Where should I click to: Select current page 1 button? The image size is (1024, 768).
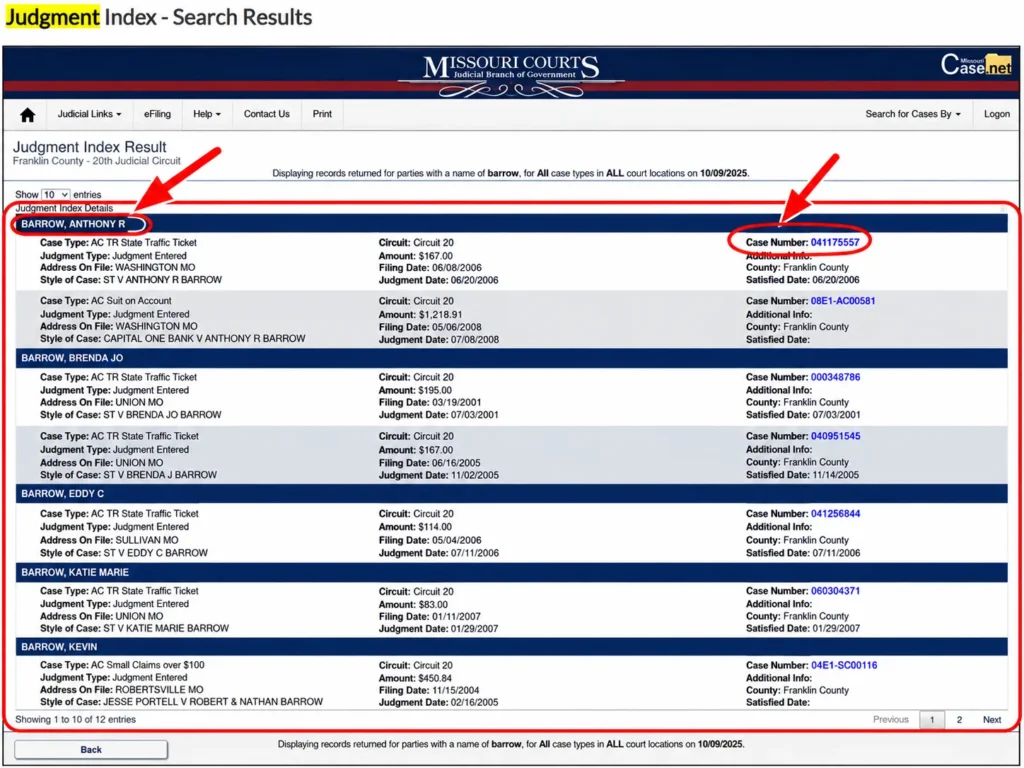point(932,720)
